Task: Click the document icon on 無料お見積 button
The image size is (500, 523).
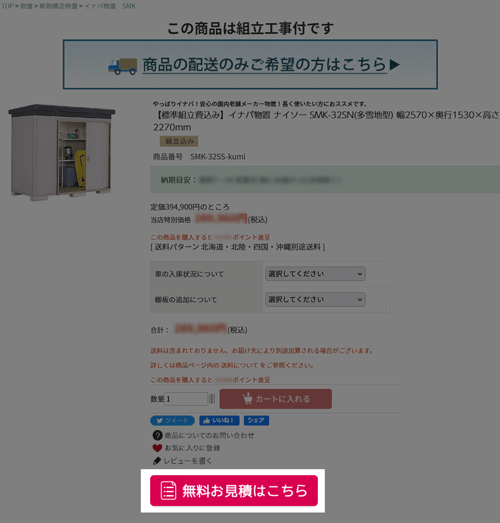Action: [x=168, y=491]
